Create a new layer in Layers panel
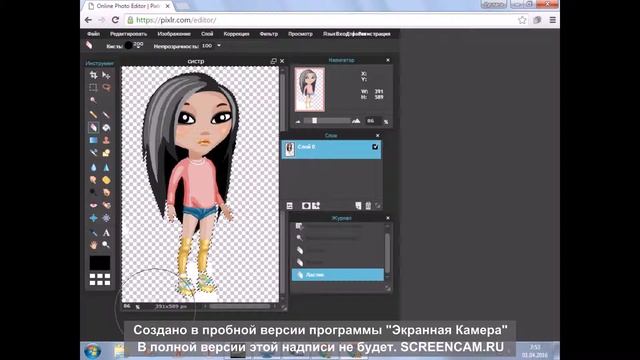This screenshot has width=640, height=360. 358,206
